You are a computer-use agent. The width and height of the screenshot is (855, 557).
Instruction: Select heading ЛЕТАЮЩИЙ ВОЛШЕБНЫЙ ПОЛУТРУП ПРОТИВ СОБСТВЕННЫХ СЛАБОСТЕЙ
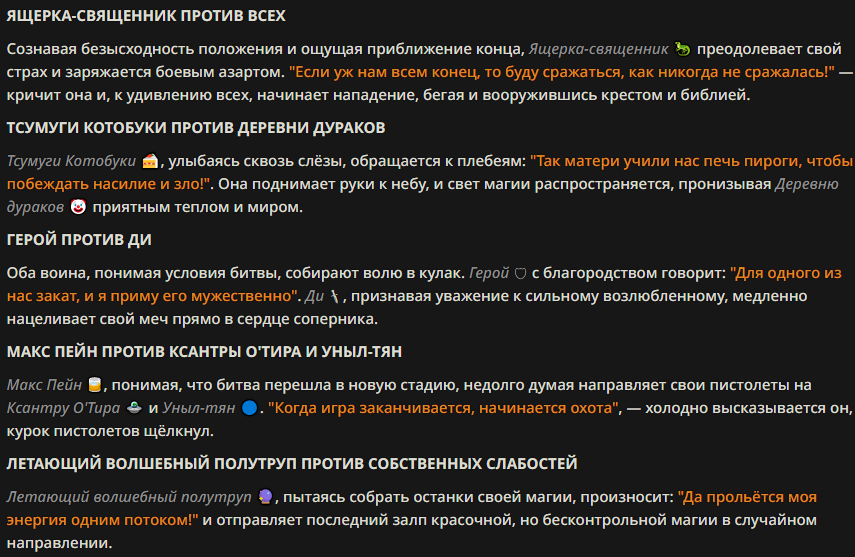292,464
